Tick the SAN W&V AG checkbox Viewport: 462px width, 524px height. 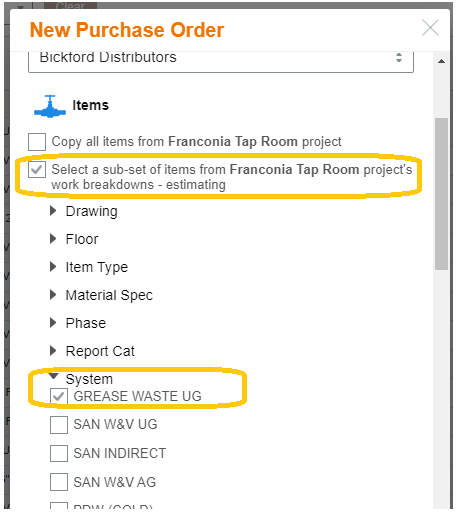point(59,482)
